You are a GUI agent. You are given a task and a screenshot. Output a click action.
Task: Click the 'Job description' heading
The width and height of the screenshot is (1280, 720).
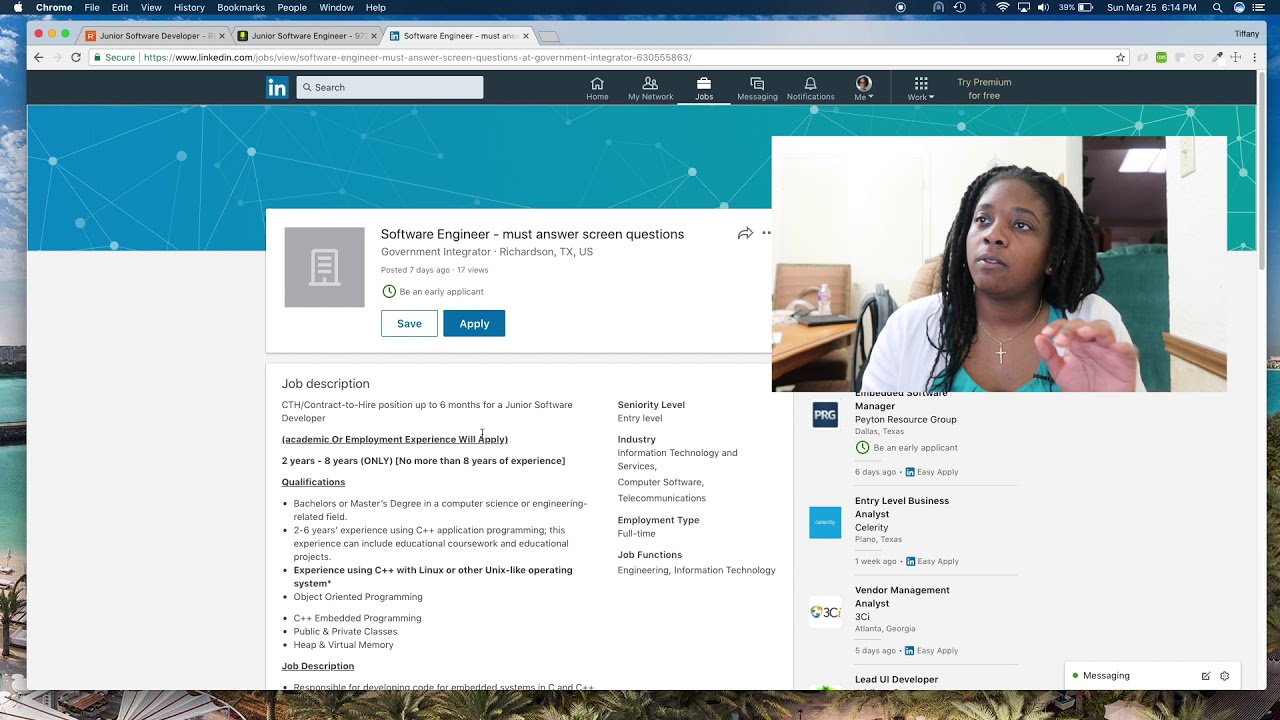click(x=325, y=384)
